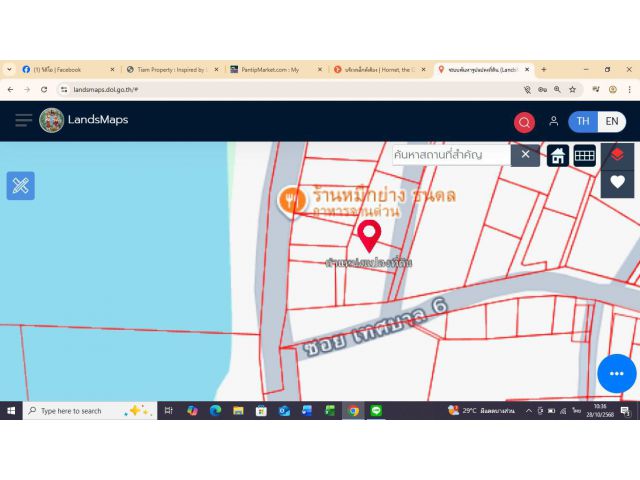Close the Tiam Property tab
640x480 pixels.
point(216,70)
